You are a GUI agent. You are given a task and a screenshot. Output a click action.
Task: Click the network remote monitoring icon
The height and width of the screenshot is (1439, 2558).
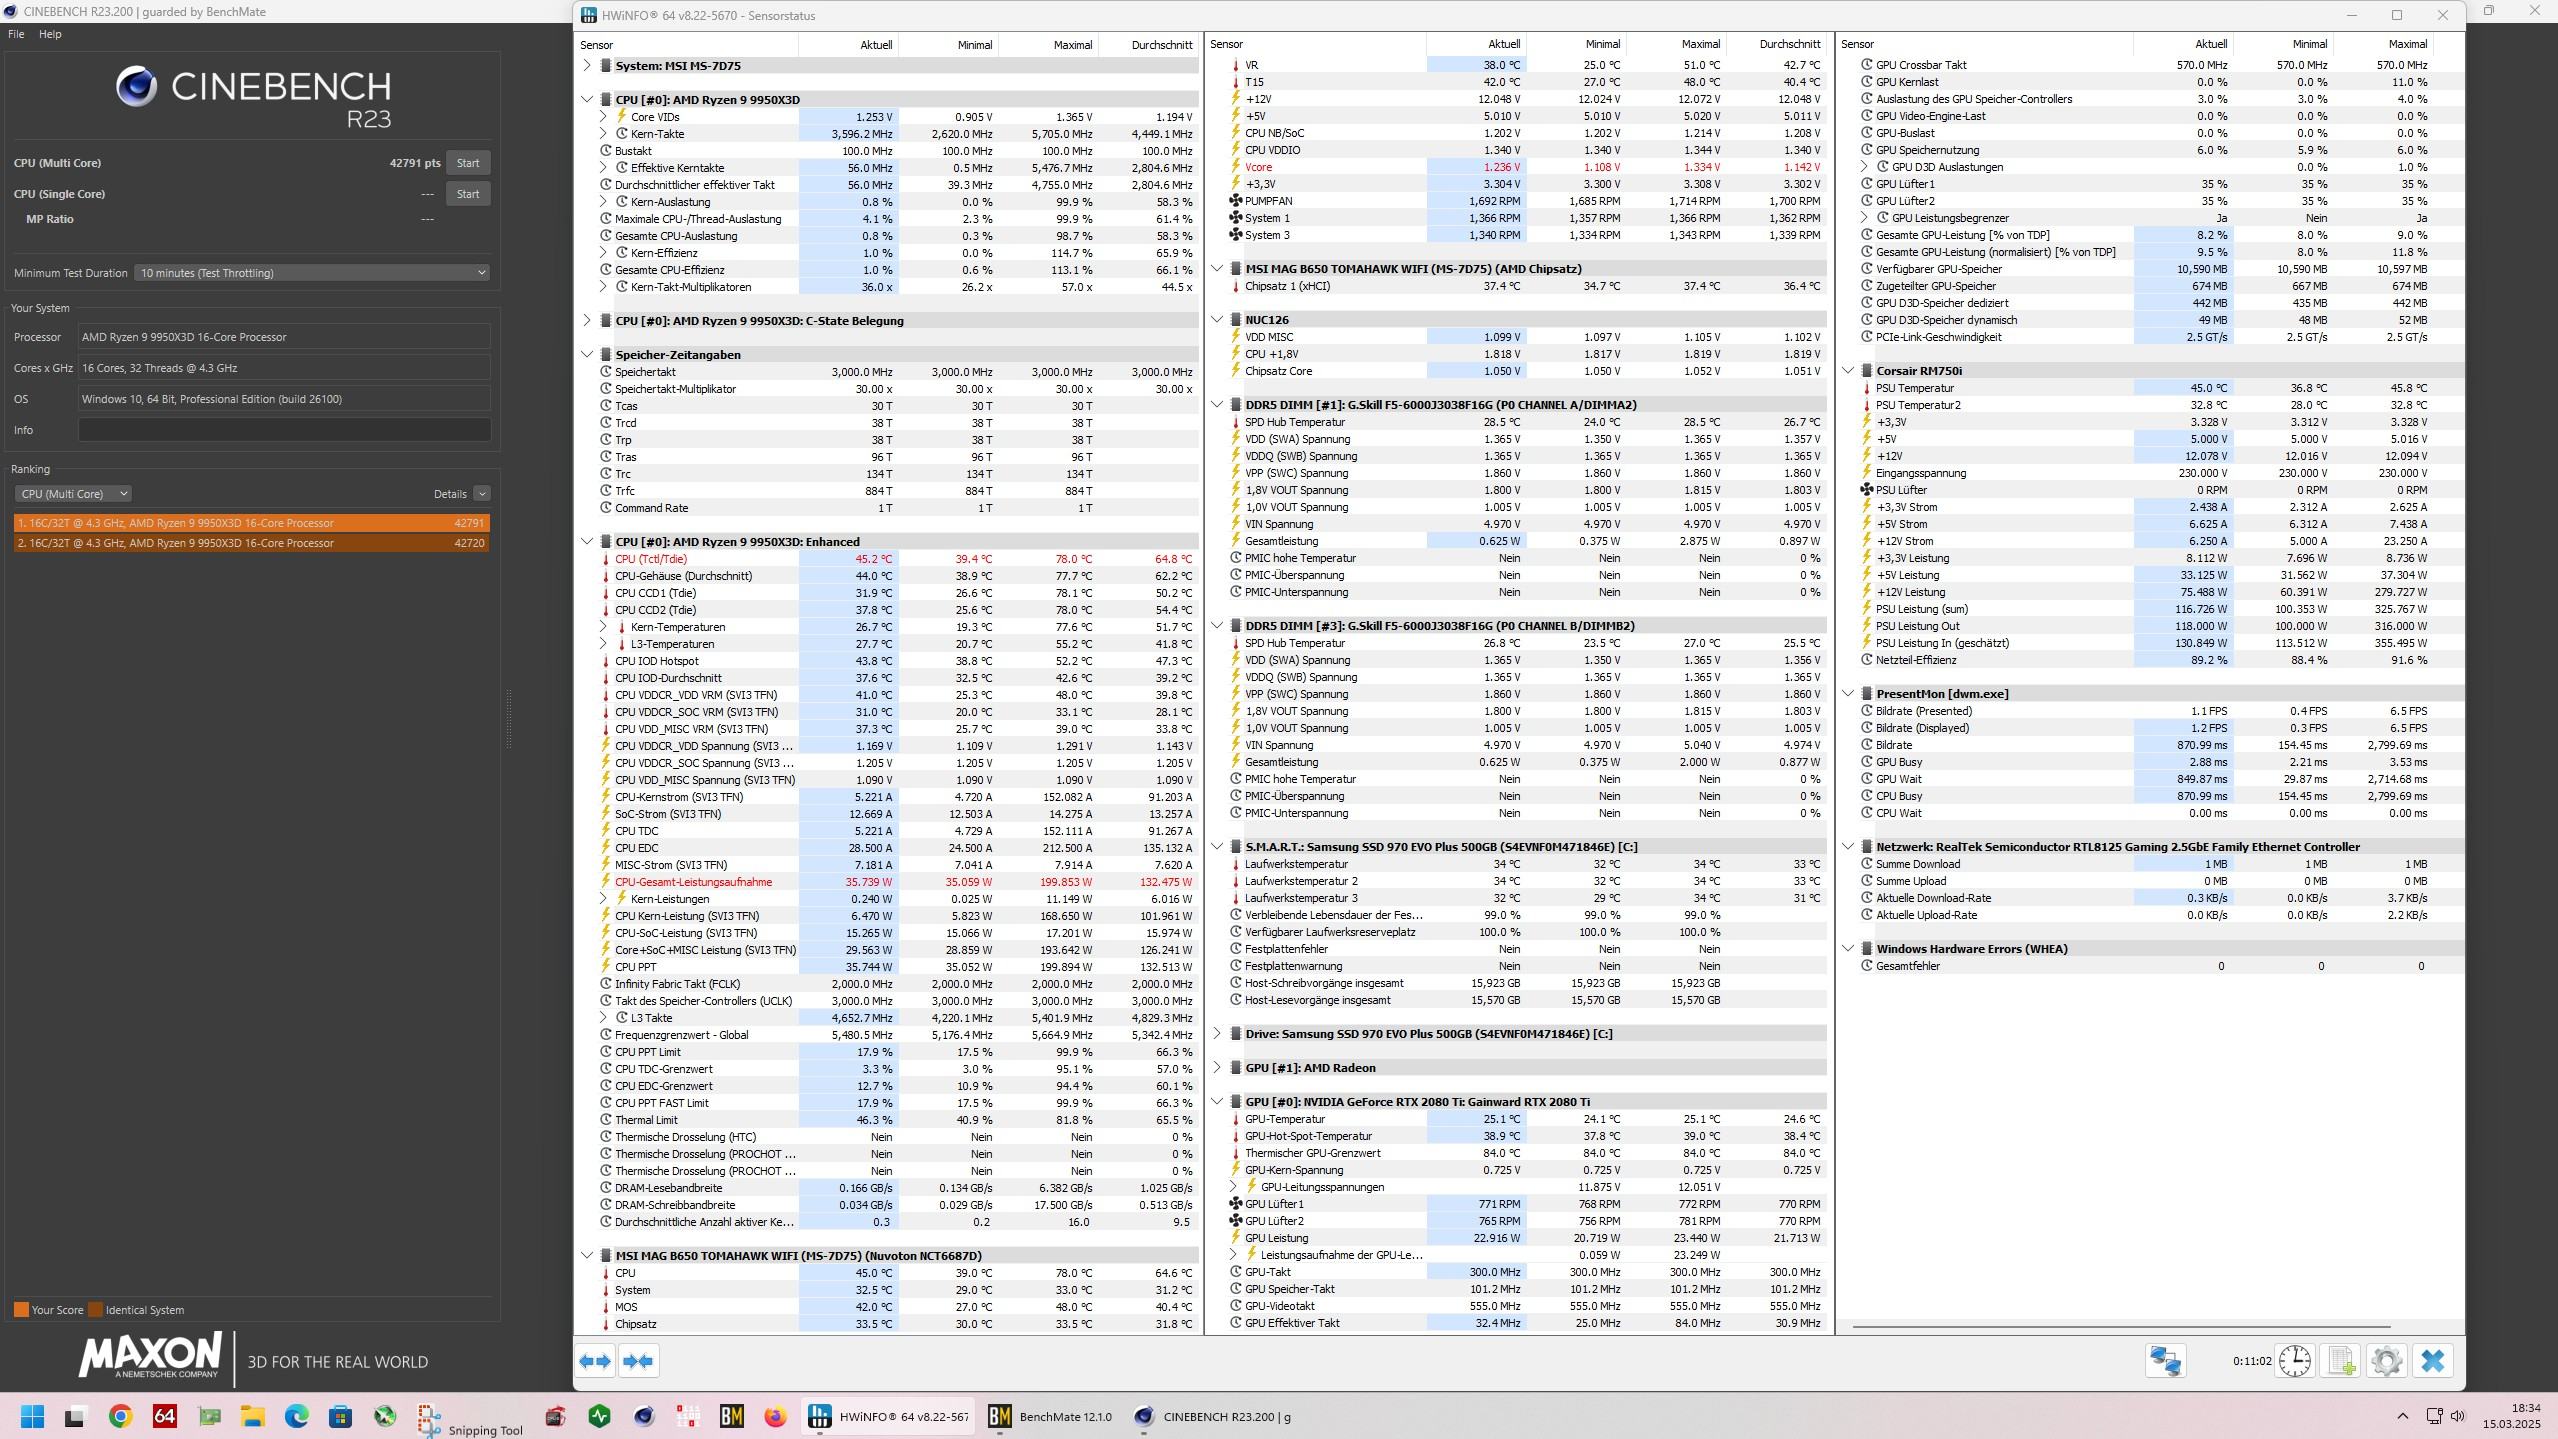tap(2166, 1361)
